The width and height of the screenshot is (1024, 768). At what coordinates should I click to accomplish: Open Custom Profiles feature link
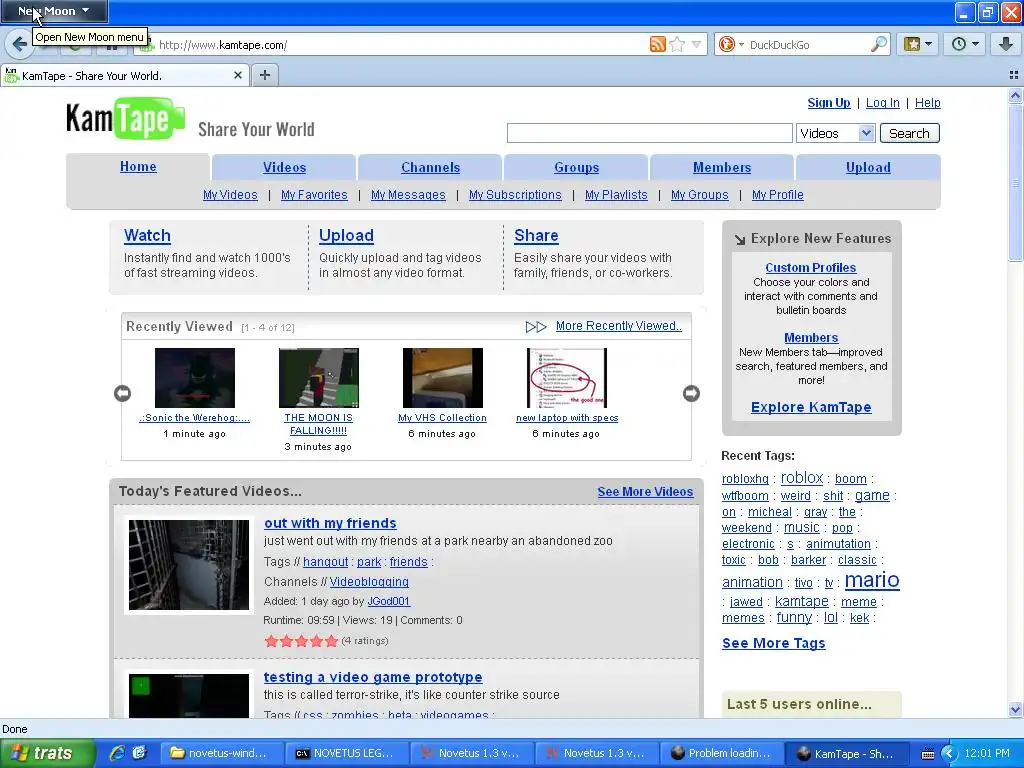[x=810, y=268]
